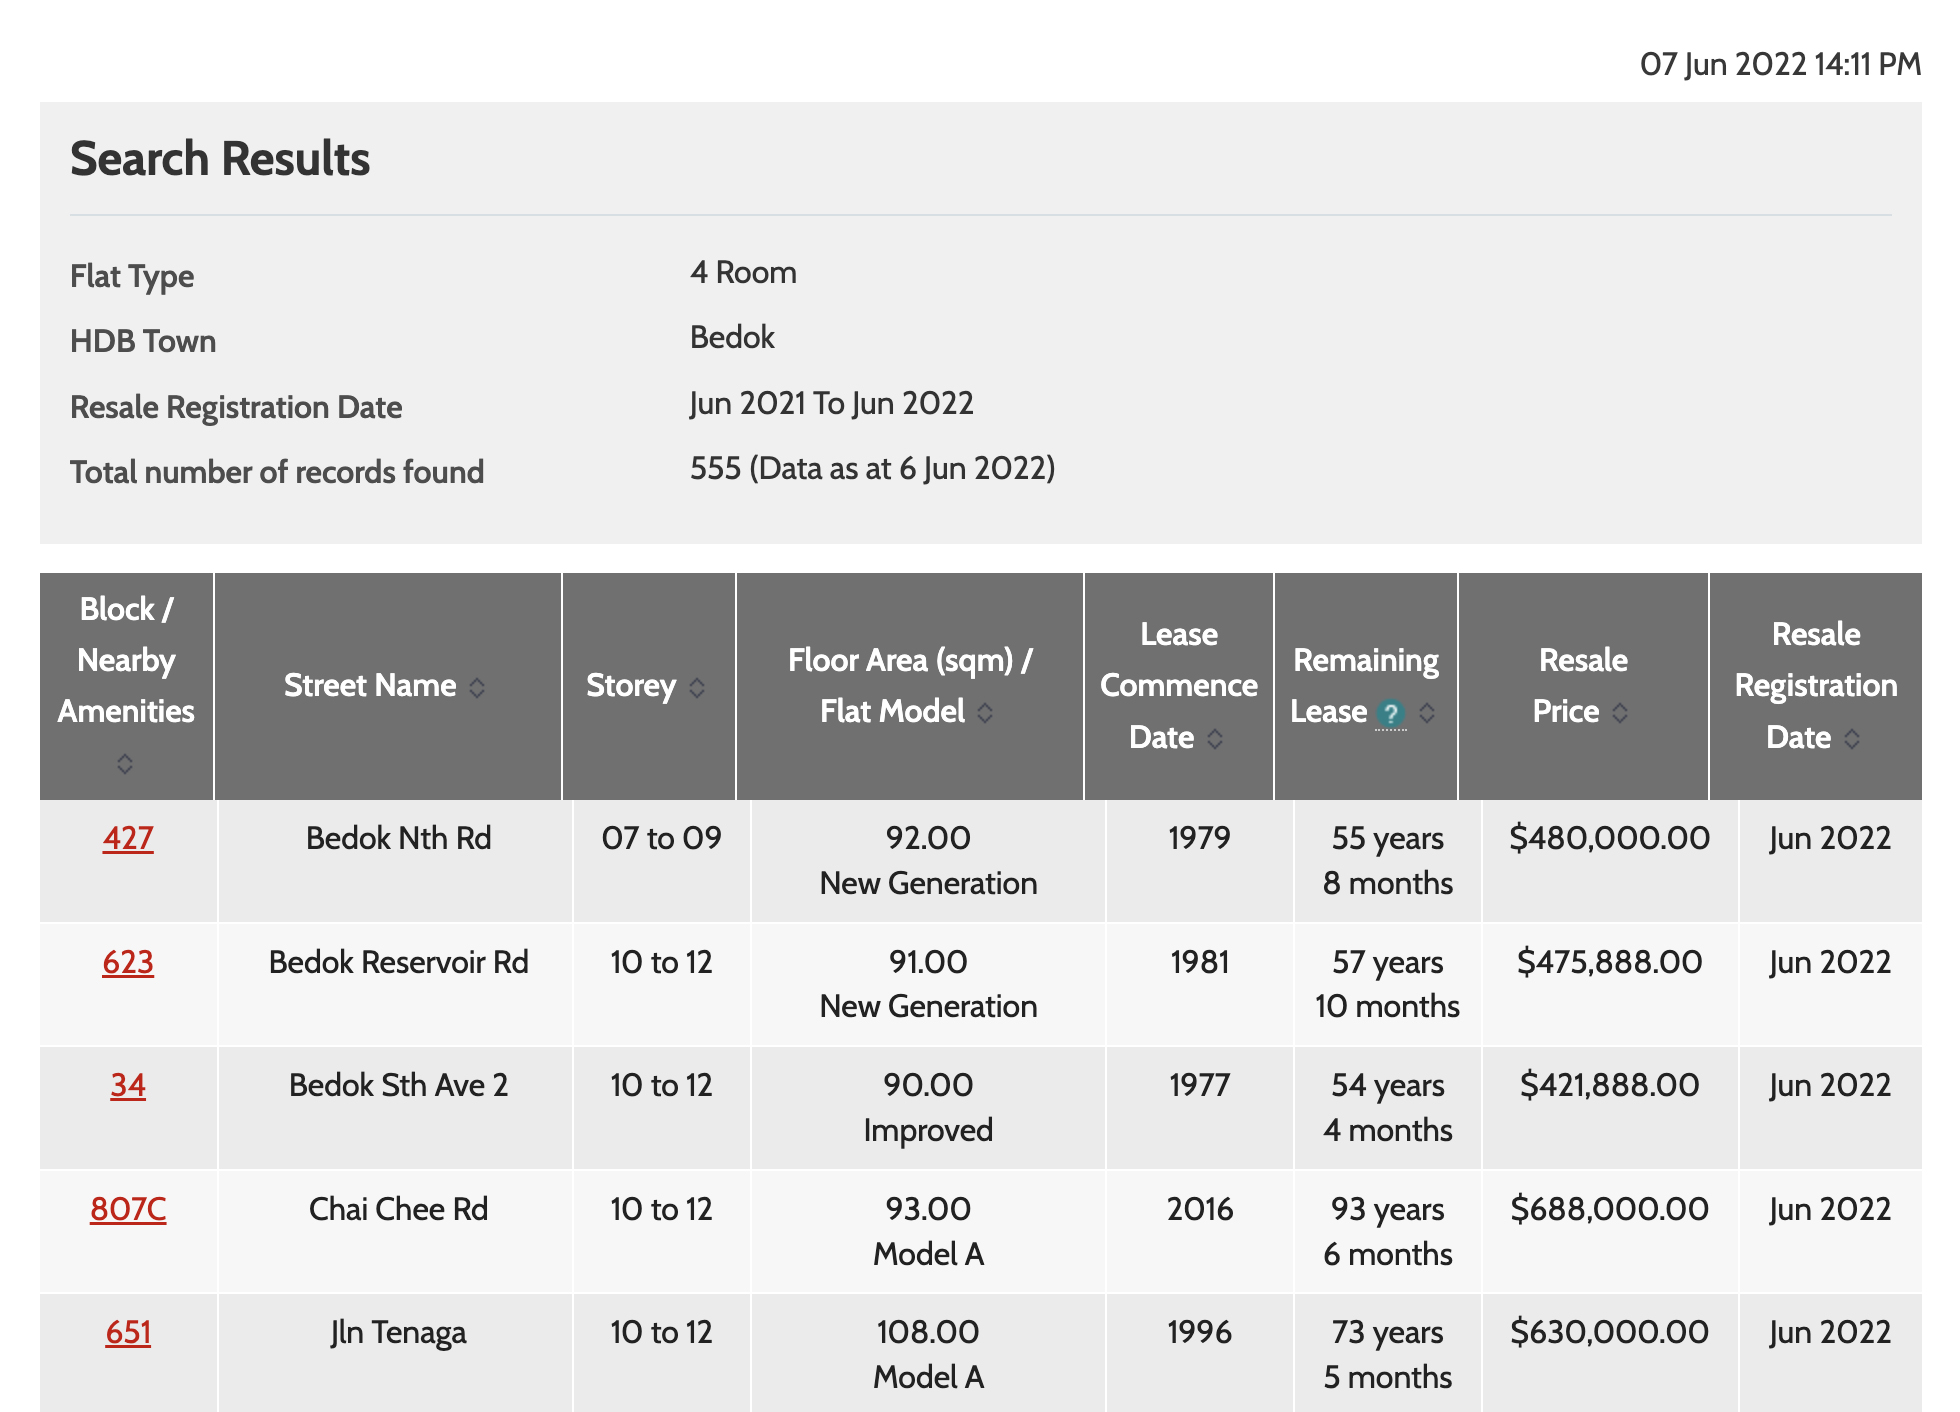Sort by Floor Area / Flat Model arrows

tap(985, 712)
